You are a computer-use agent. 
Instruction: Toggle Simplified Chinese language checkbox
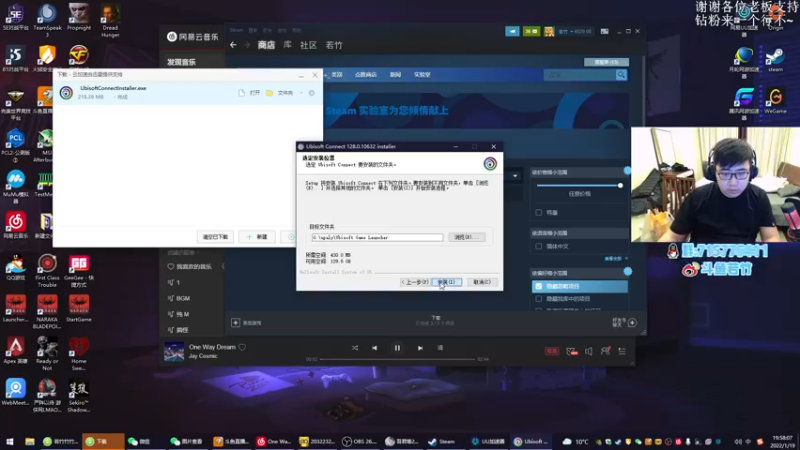pos(539,246)
